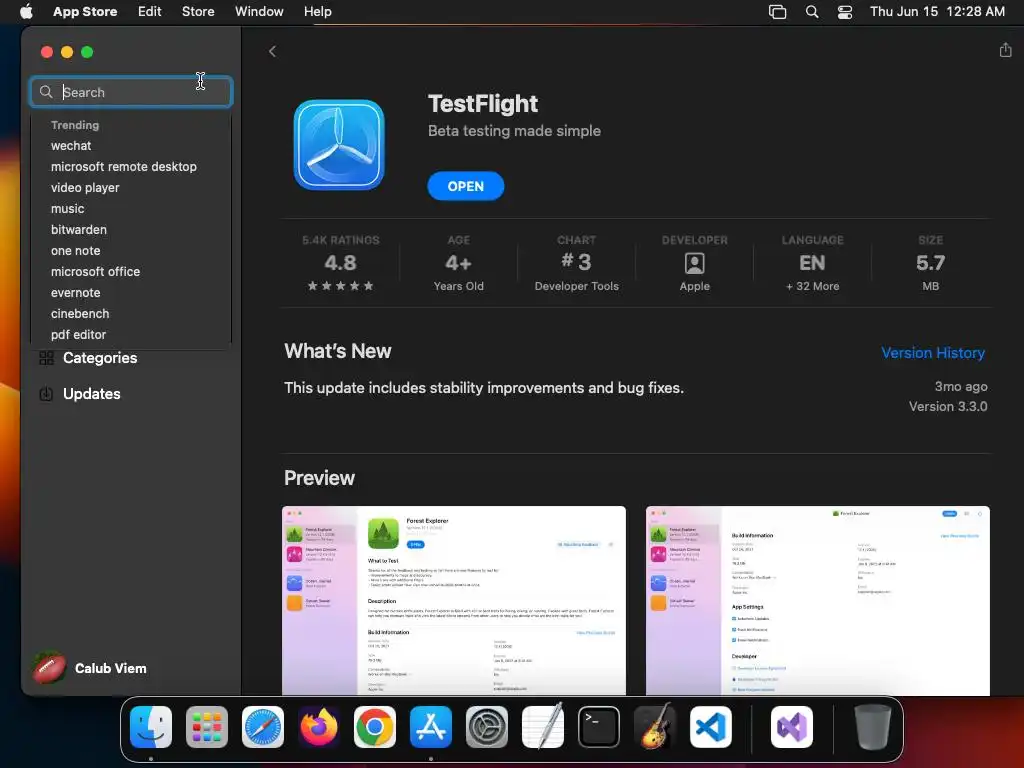This screenshot has height=768, width=1024.
Task: Open Launchpad from the Dock
Action: click(x=207, y=727)
